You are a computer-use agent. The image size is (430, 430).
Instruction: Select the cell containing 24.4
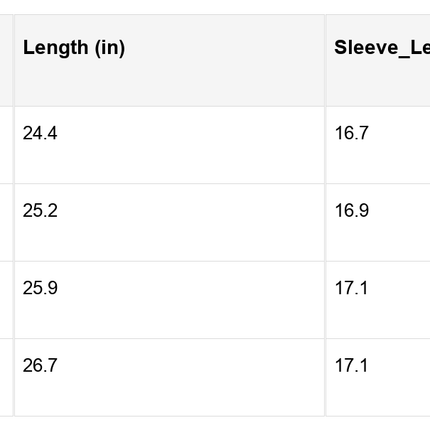tap(169, 145)
